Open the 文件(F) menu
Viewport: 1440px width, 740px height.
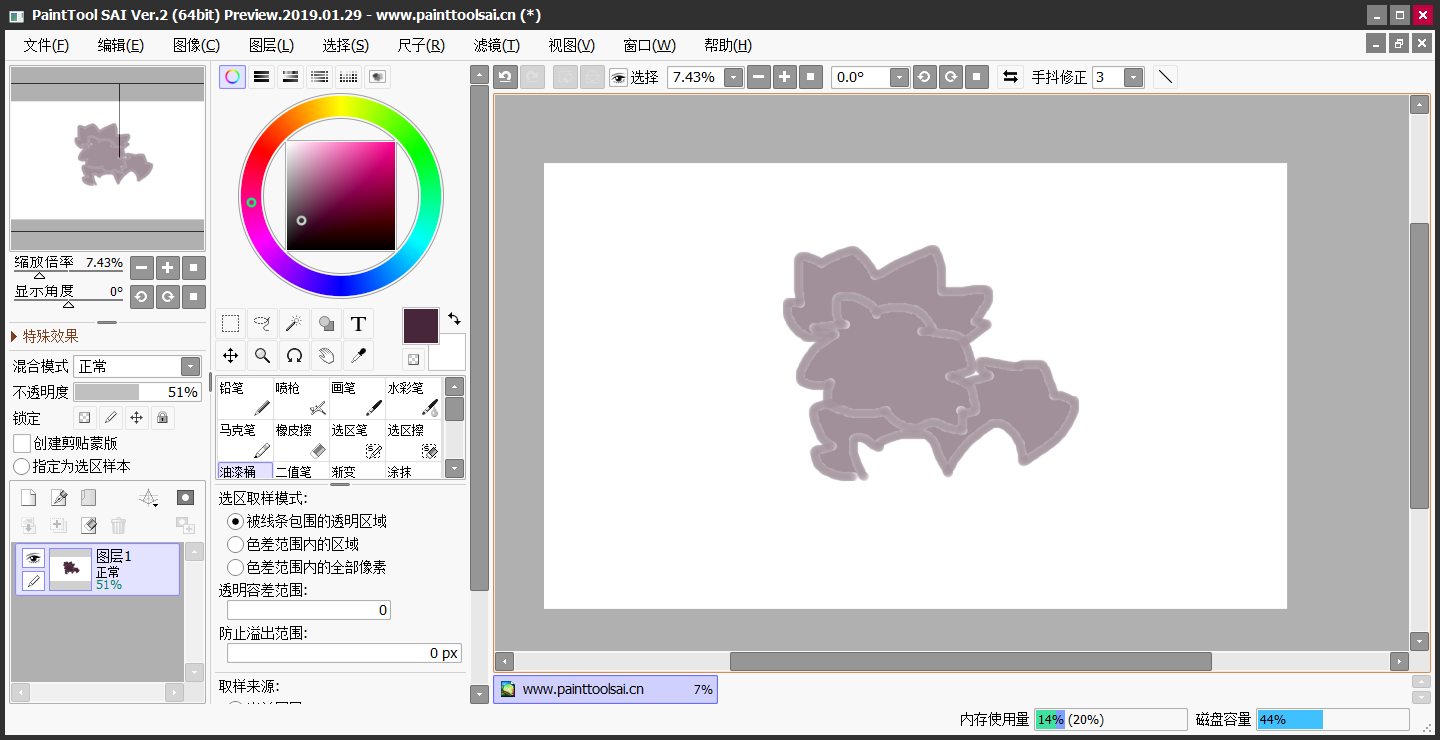click(46, 45)
